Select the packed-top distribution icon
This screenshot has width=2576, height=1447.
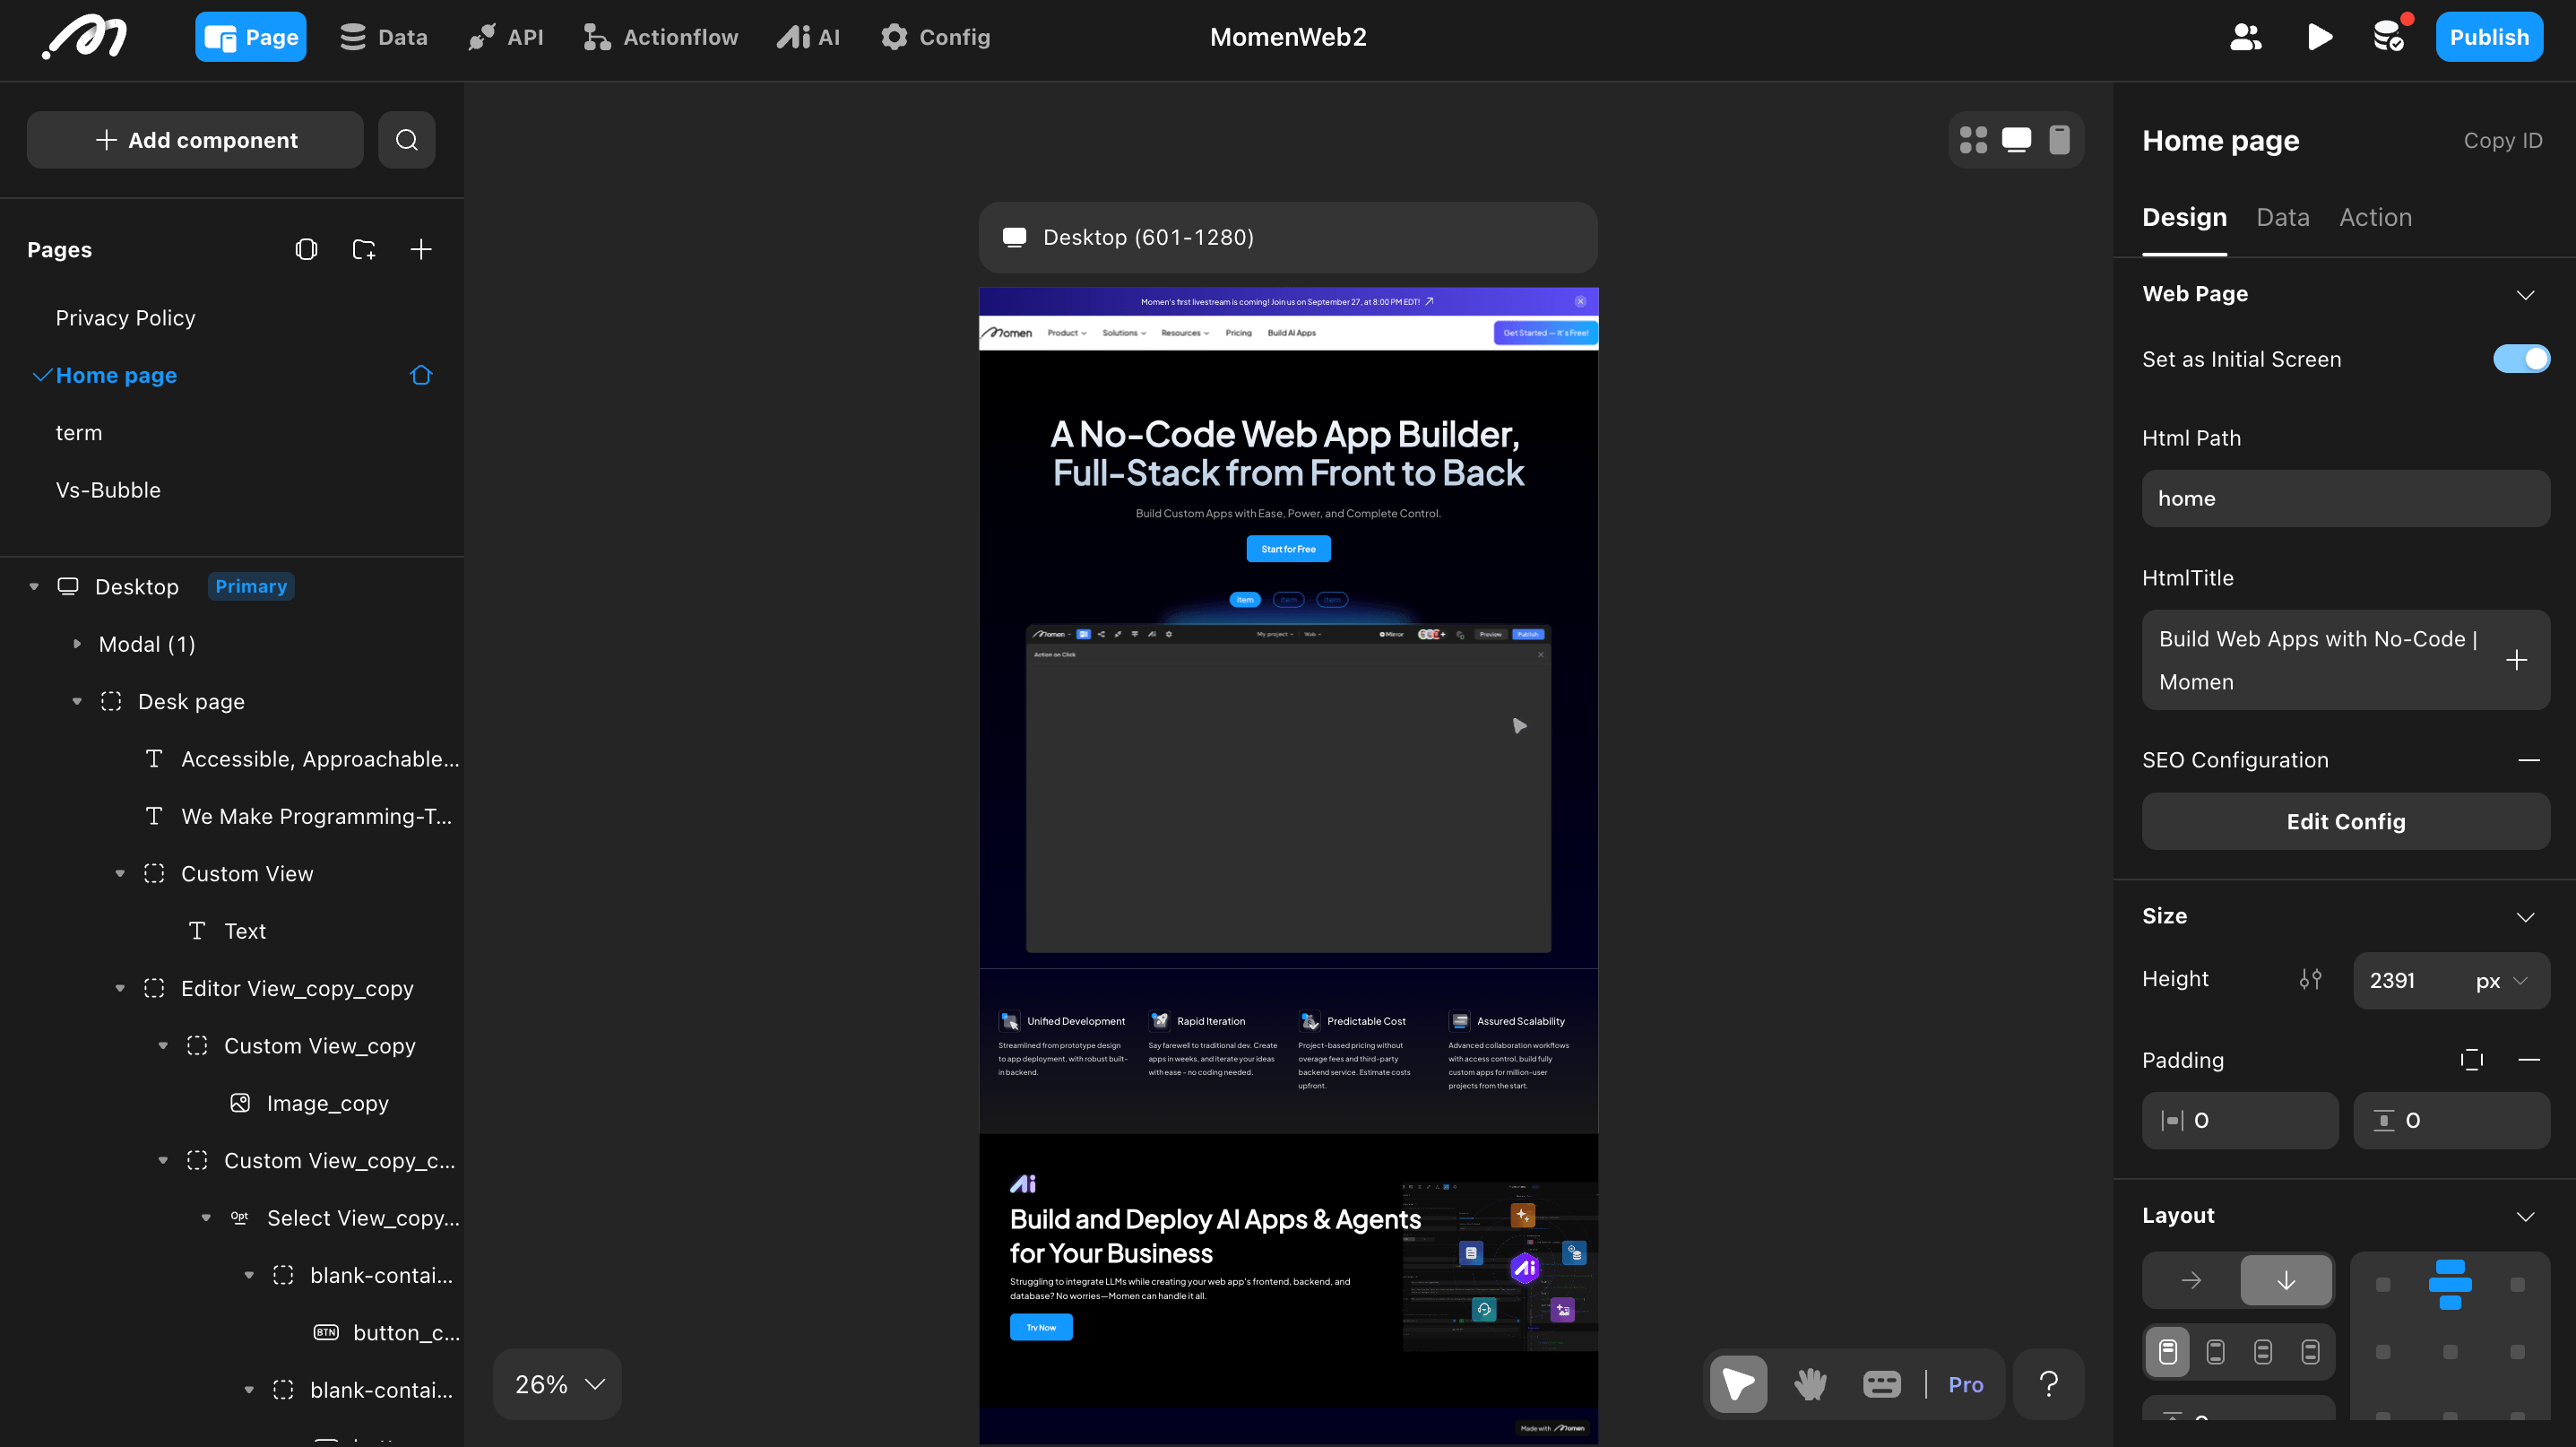(2168, 1352)
